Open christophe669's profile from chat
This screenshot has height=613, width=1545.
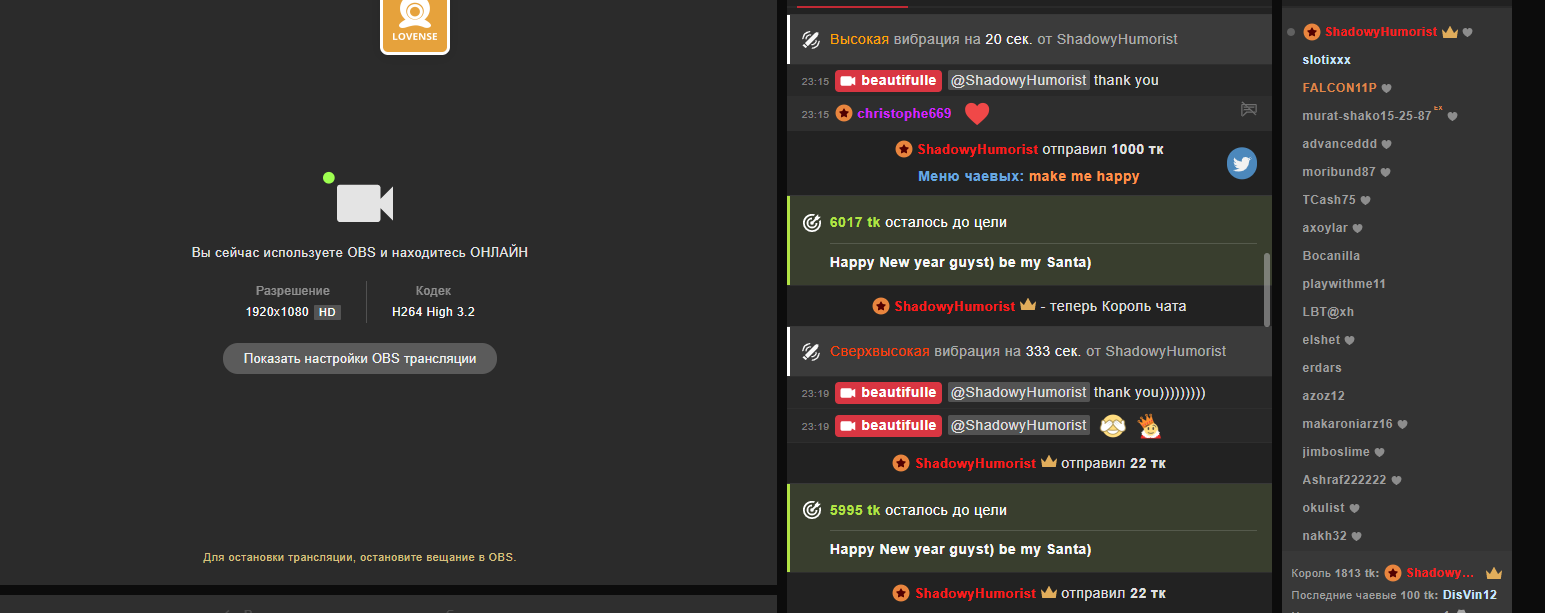point(904,114)
